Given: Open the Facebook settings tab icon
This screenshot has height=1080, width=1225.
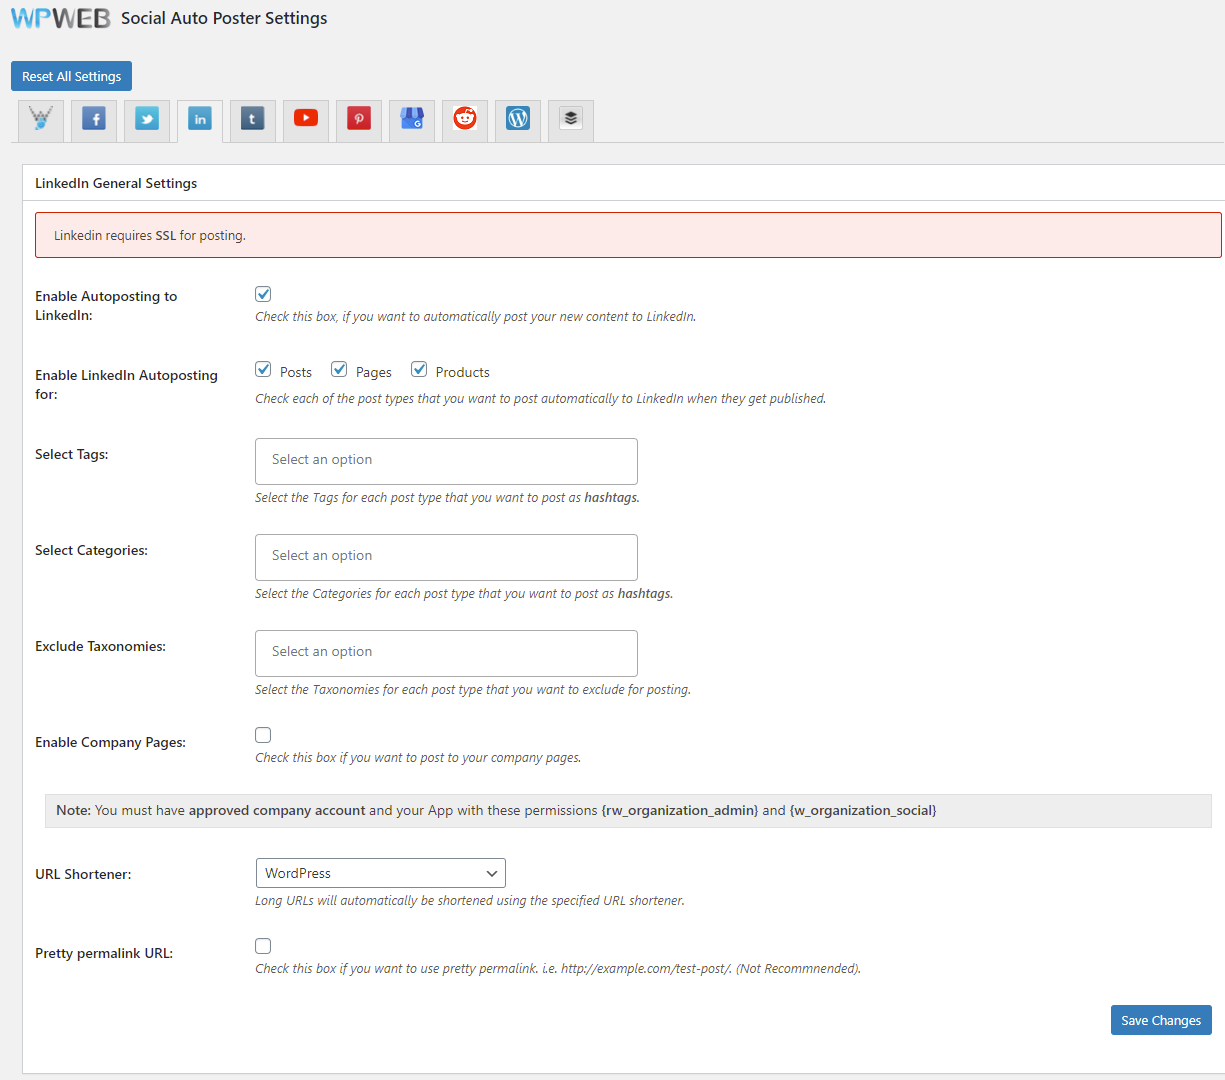Looking at the screenshot, I should coord(93,119).
